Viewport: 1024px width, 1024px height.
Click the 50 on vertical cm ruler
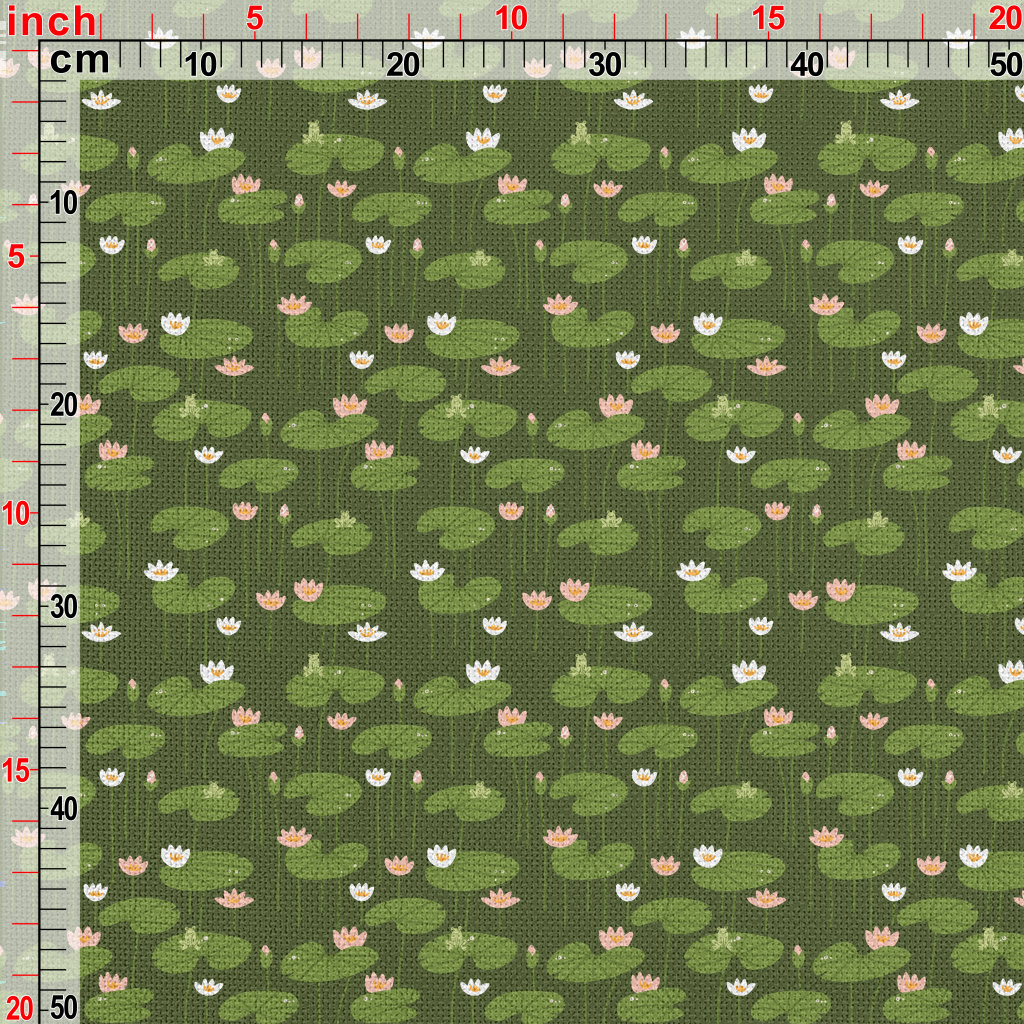tap(64, 1006)
